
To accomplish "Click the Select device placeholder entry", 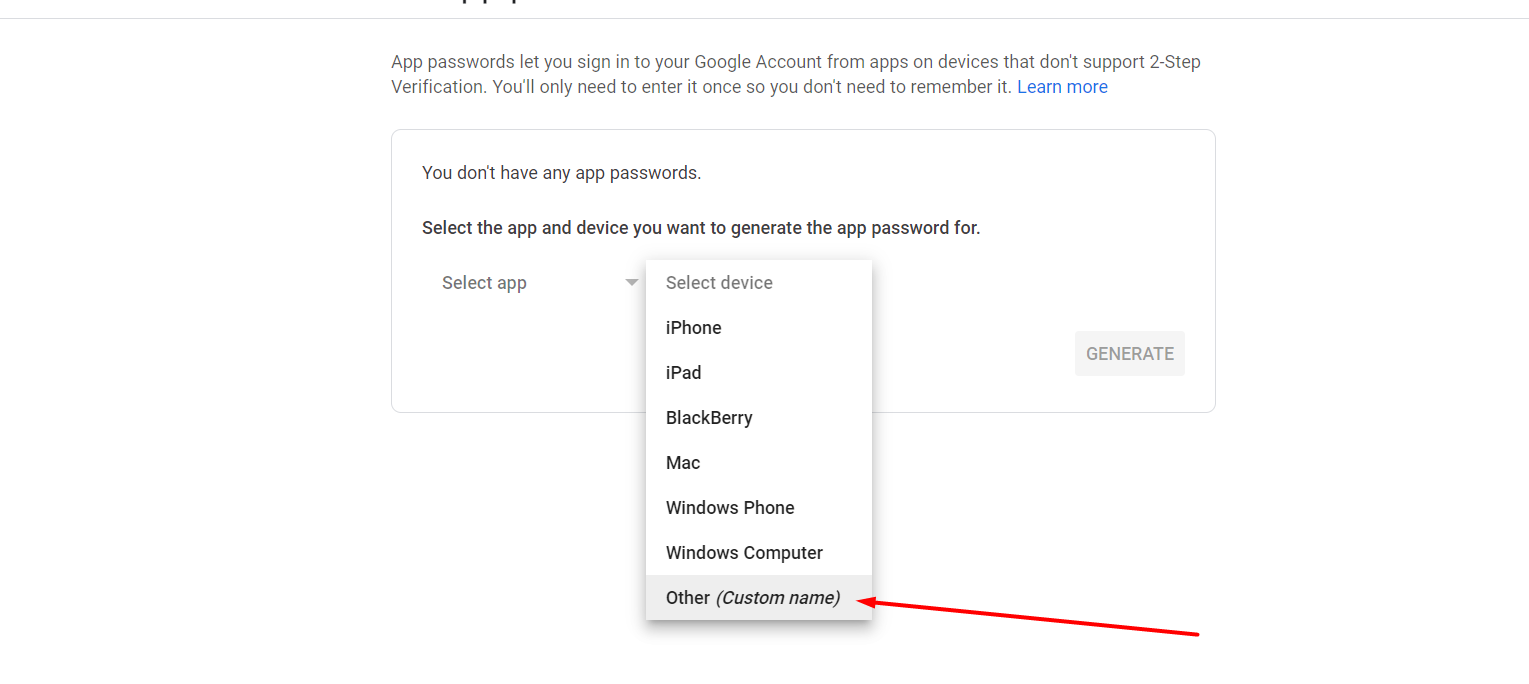I will click(719, 282).
